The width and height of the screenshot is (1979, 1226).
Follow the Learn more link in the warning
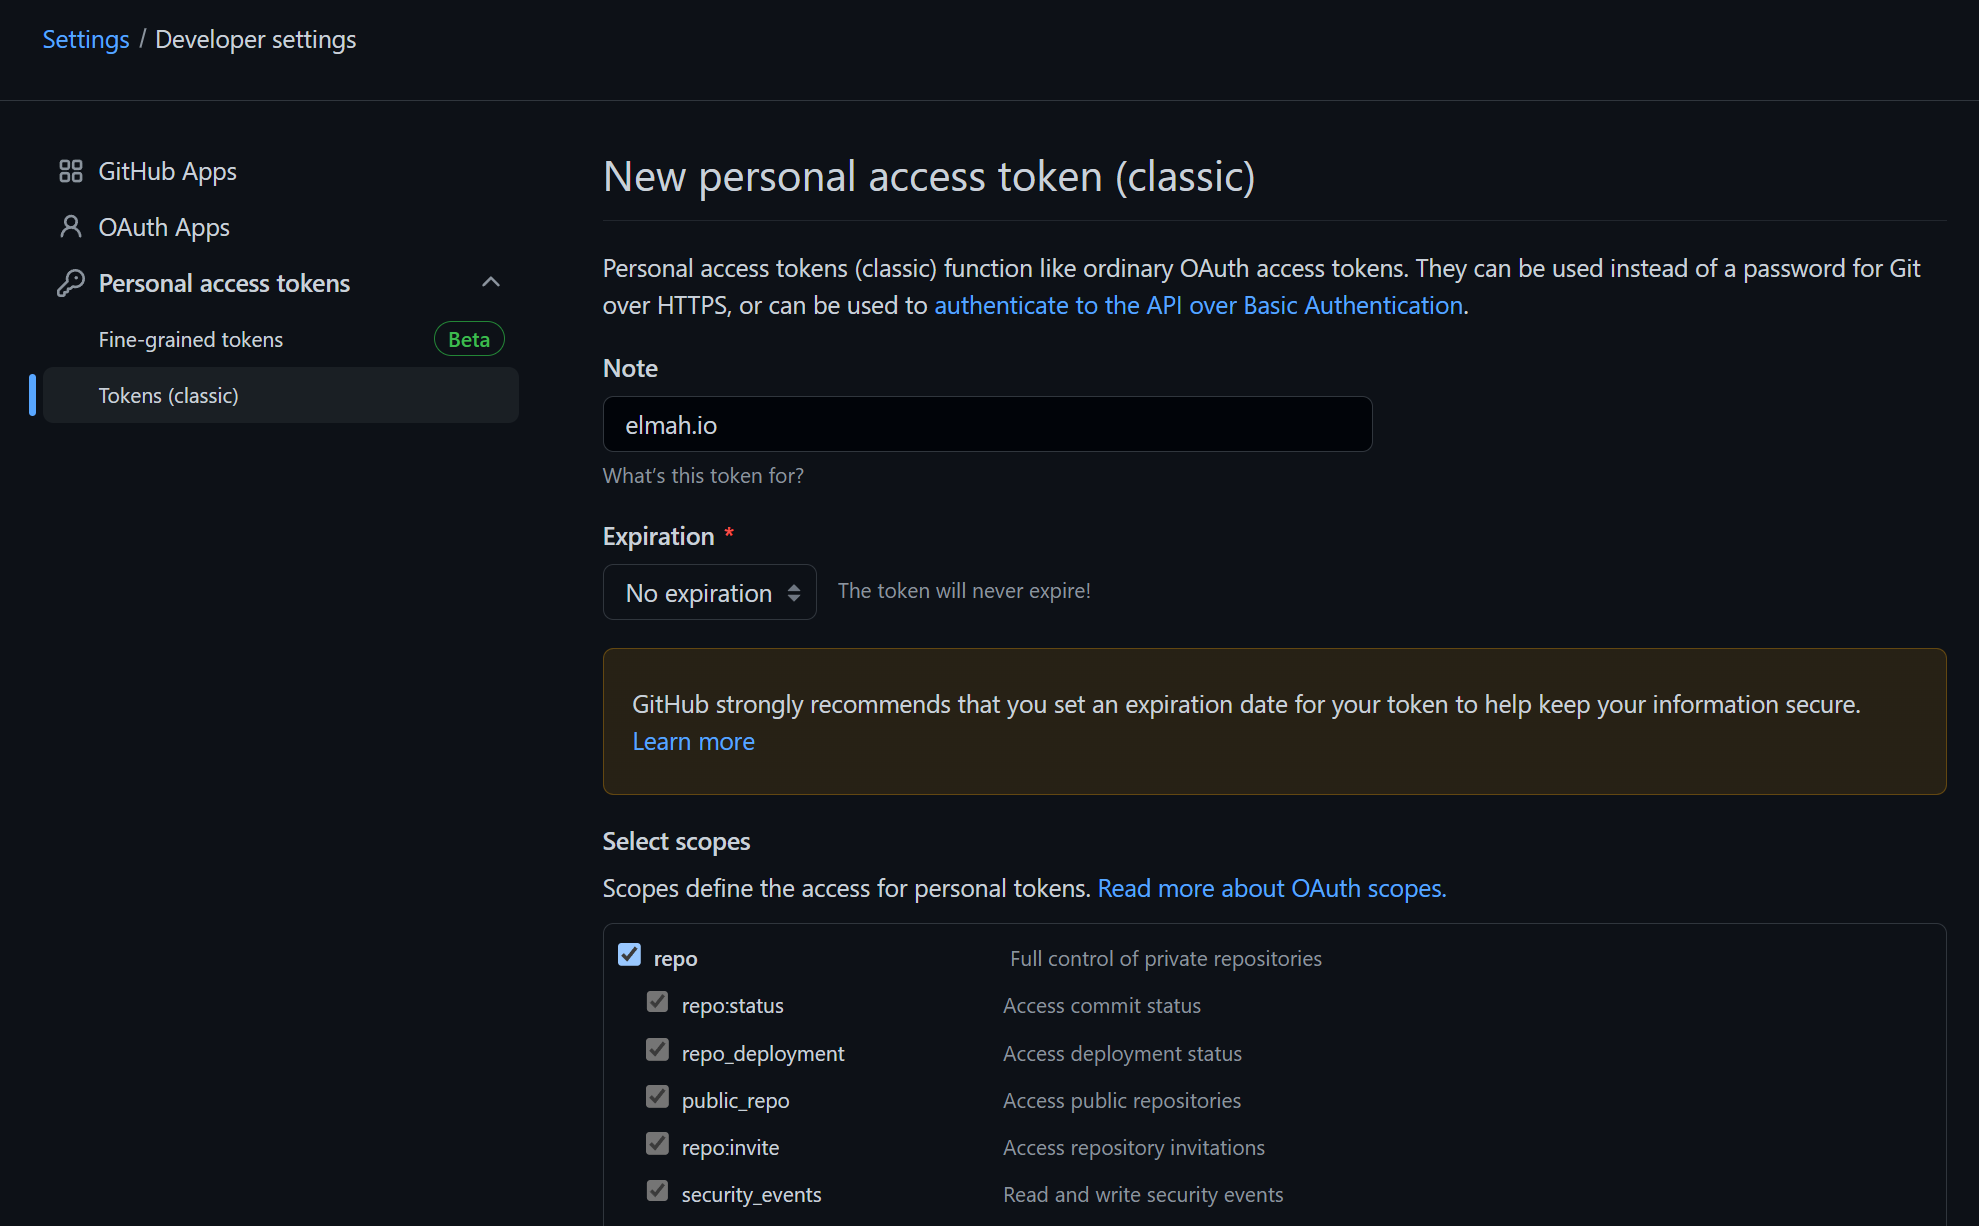(x=693, y=741)
